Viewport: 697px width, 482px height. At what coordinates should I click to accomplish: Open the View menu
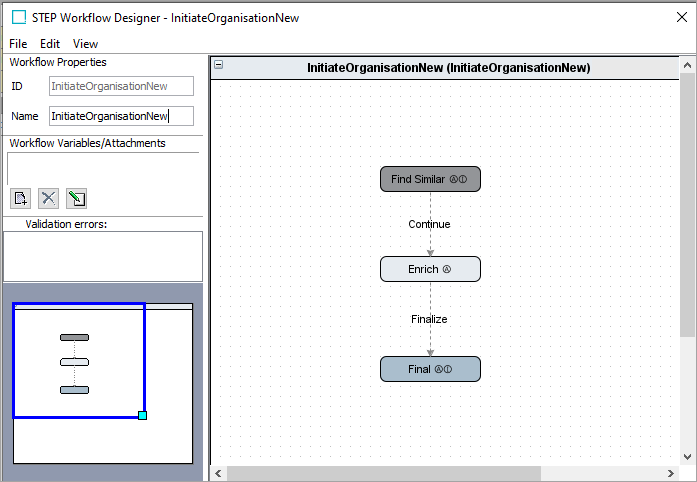pos(85,44)
